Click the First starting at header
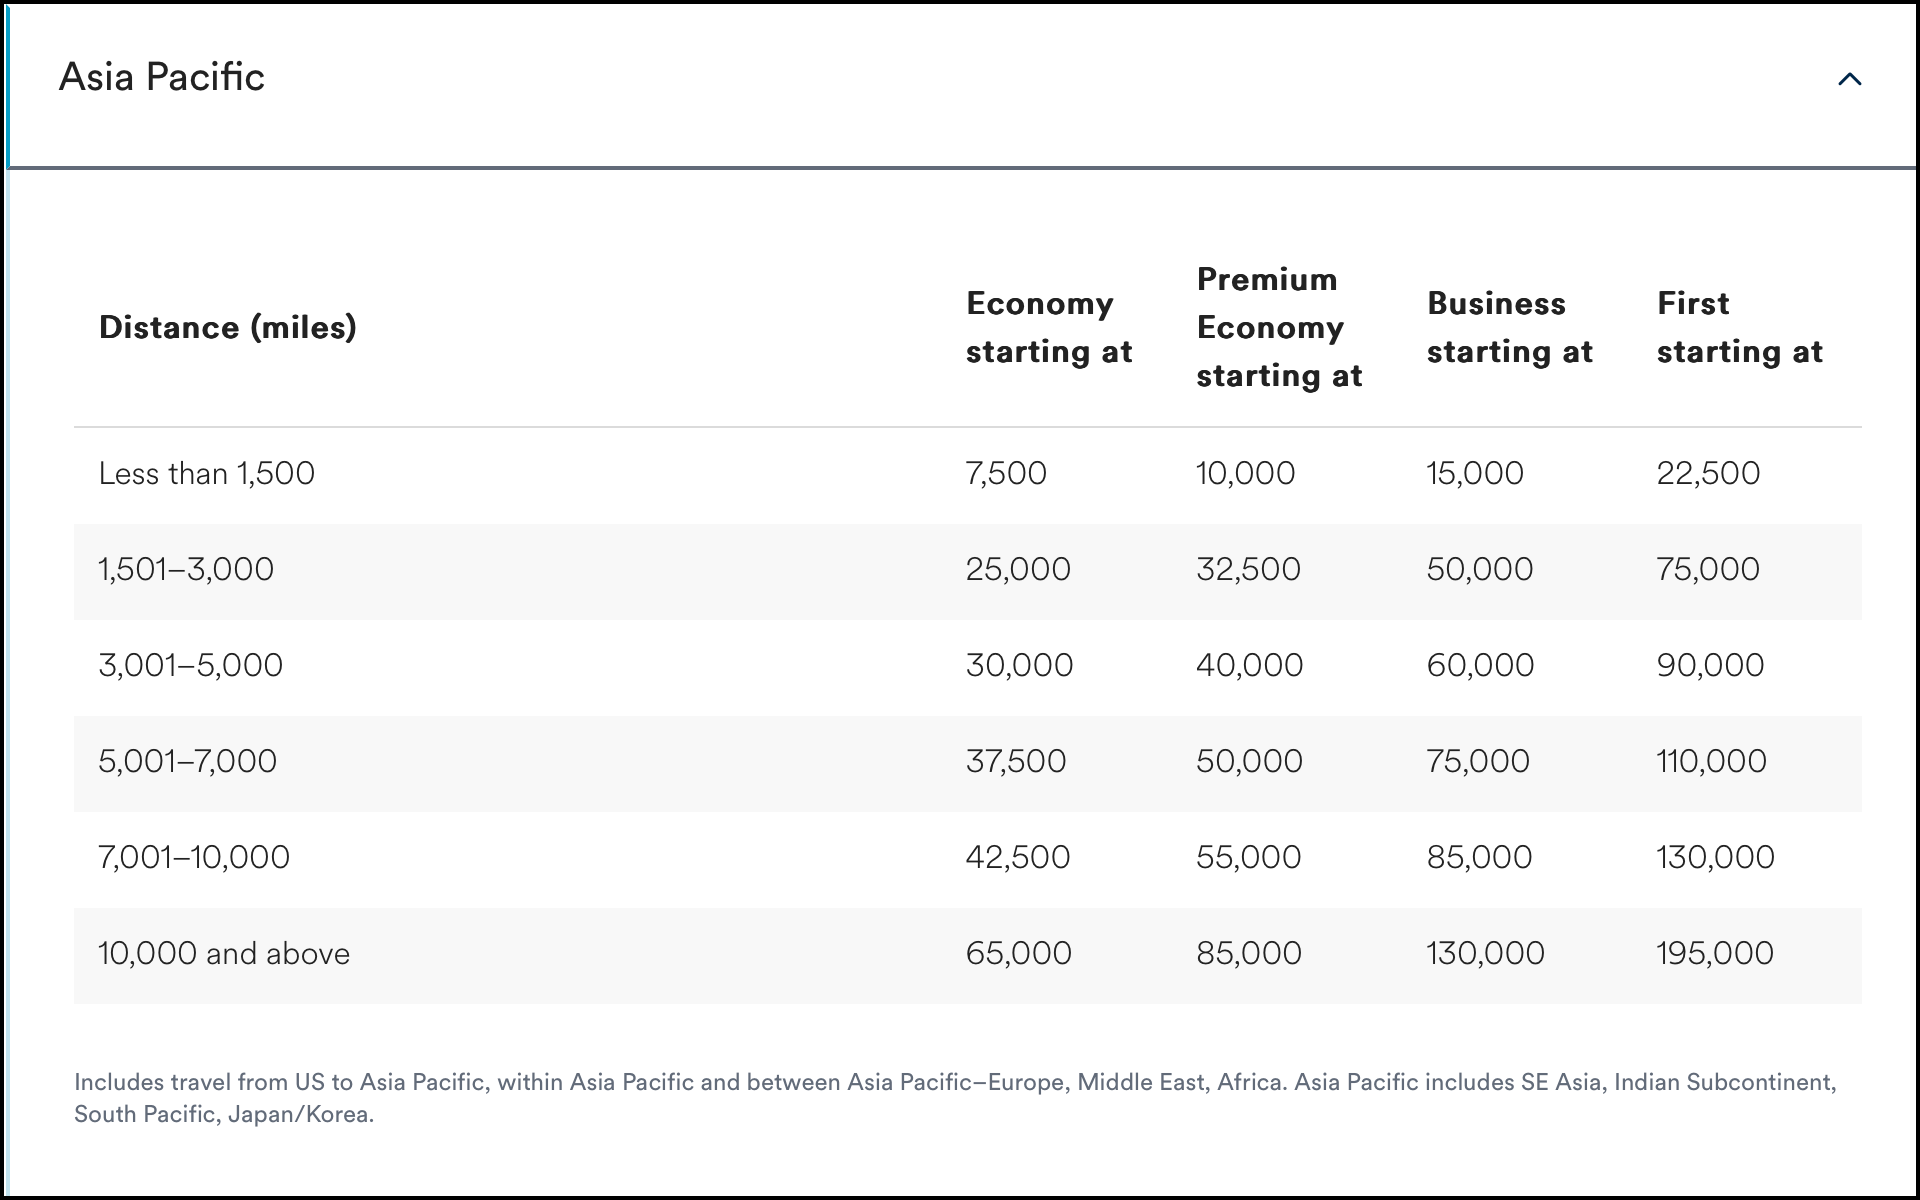Image resolution: width=1920 pixels, height=1200 pixels. 1740,327
